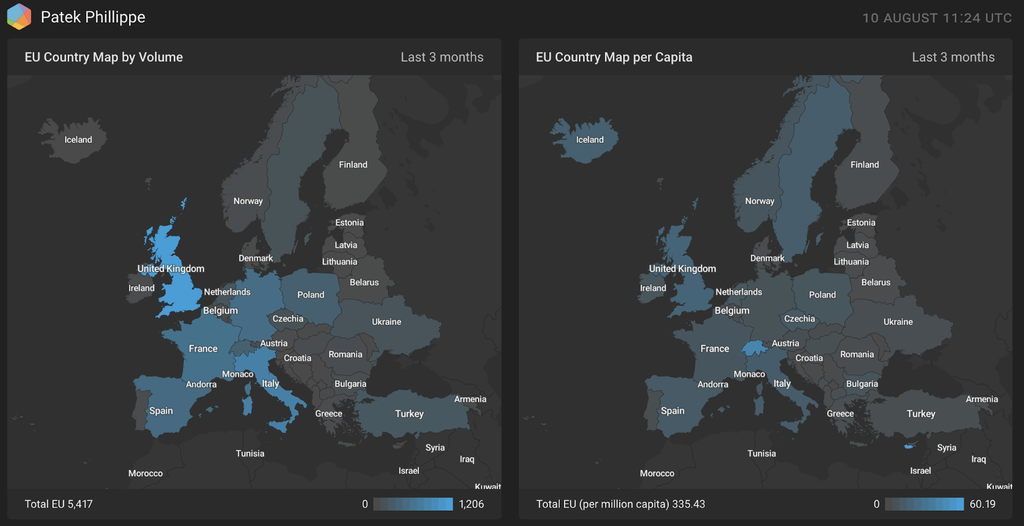Click the Patek Phillippe dashboard title
This screenshot has height=526, width=1024.
pyautogui.click(x=93, y=17)
